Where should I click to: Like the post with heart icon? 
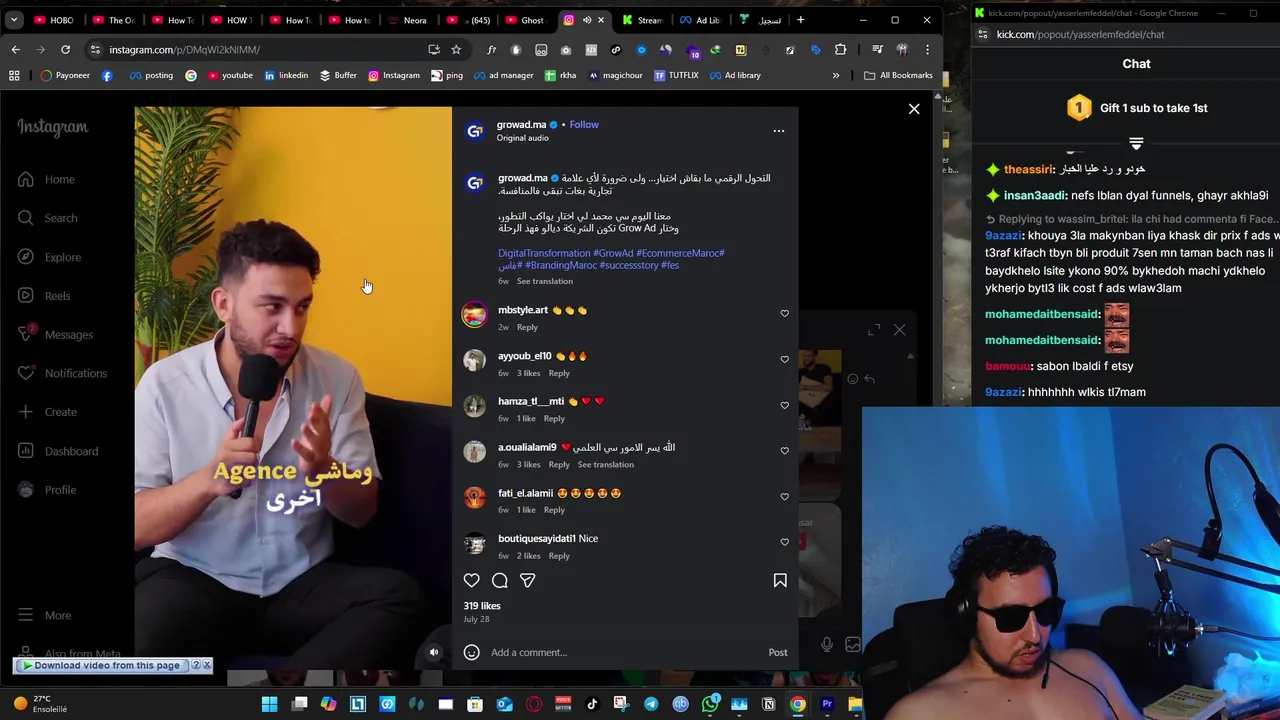coord(471,581)
